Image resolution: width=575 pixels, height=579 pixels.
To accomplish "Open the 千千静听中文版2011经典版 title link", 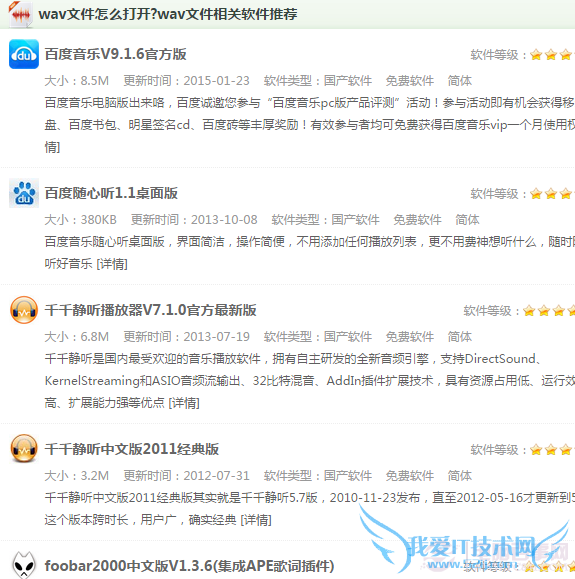I will coord(132,449).
